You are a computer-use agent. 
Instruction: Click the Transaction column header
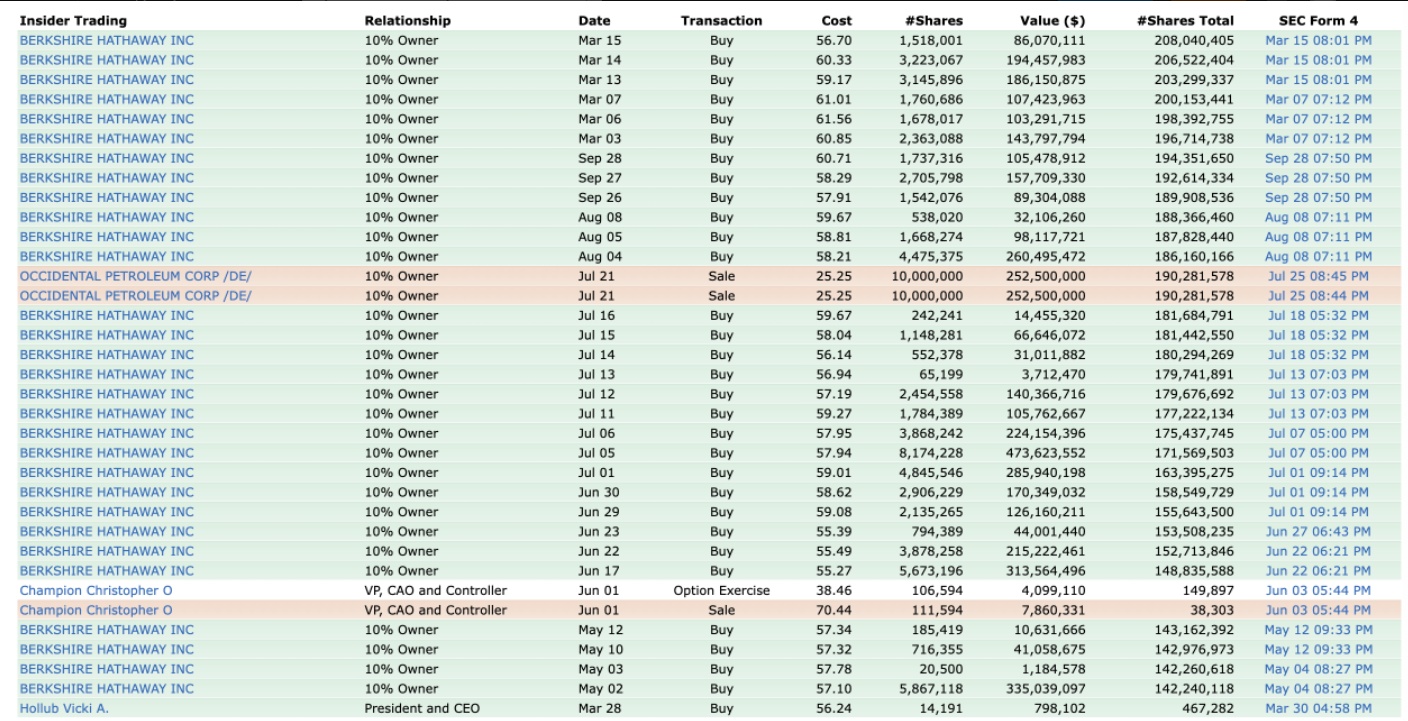pyautogui.click(x=721, y=21)
